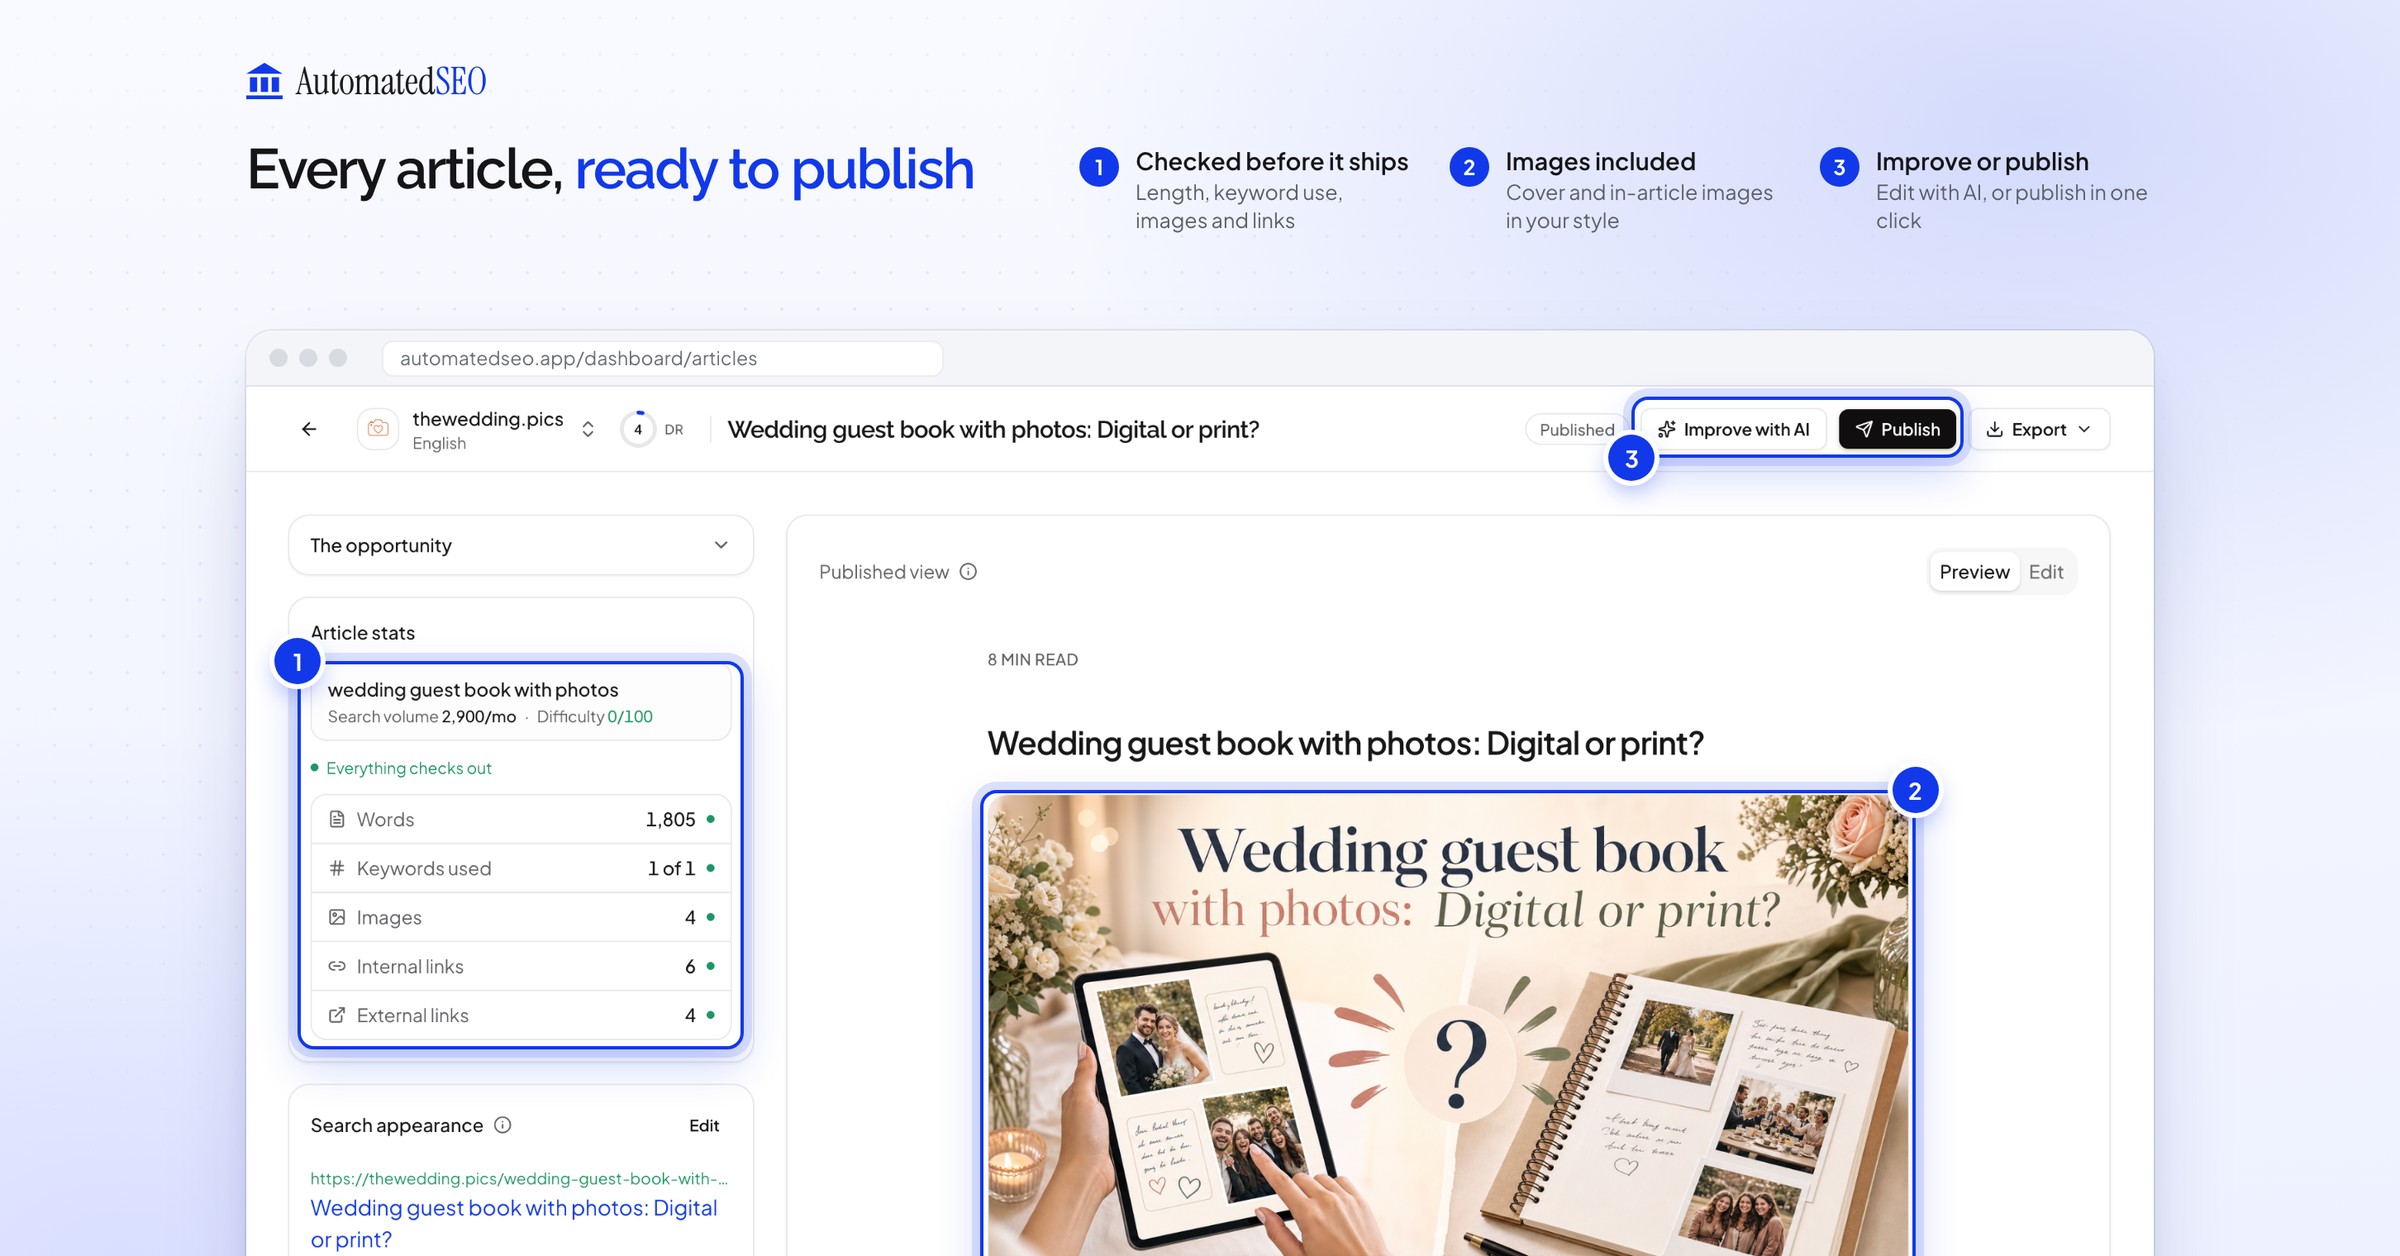Click the AutomatedSEO logo icon

(264, 80)
